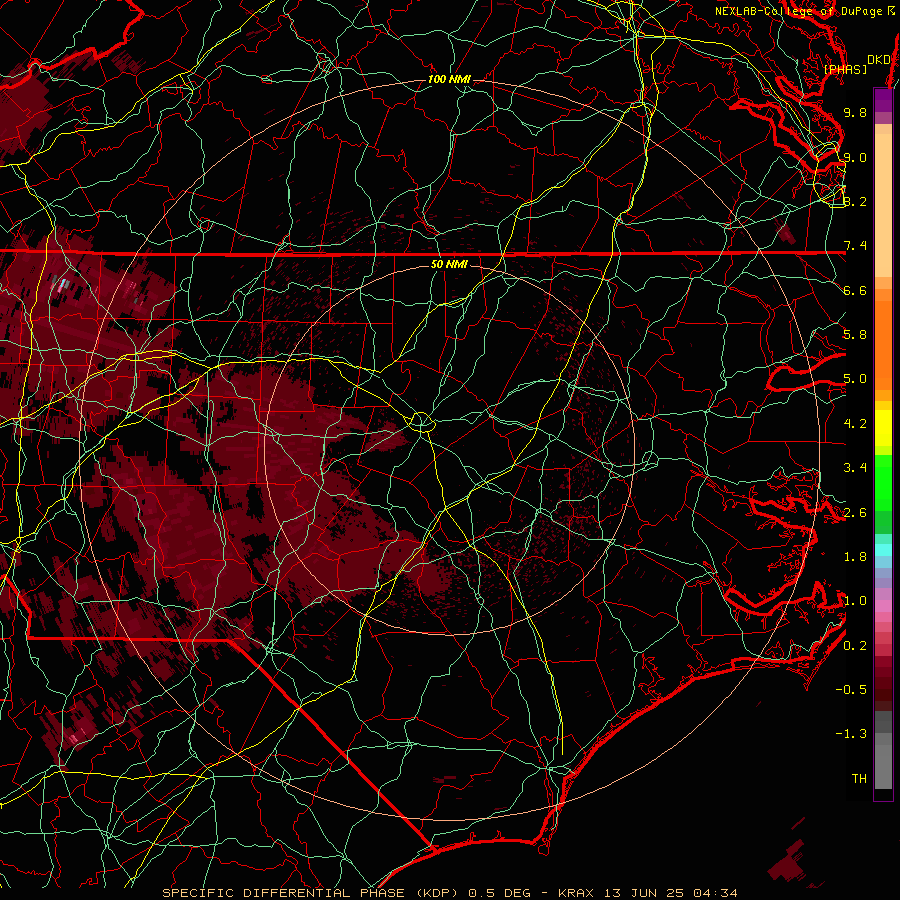
Task: Pick the gray band at scale bottom
Action: (883, 767)
